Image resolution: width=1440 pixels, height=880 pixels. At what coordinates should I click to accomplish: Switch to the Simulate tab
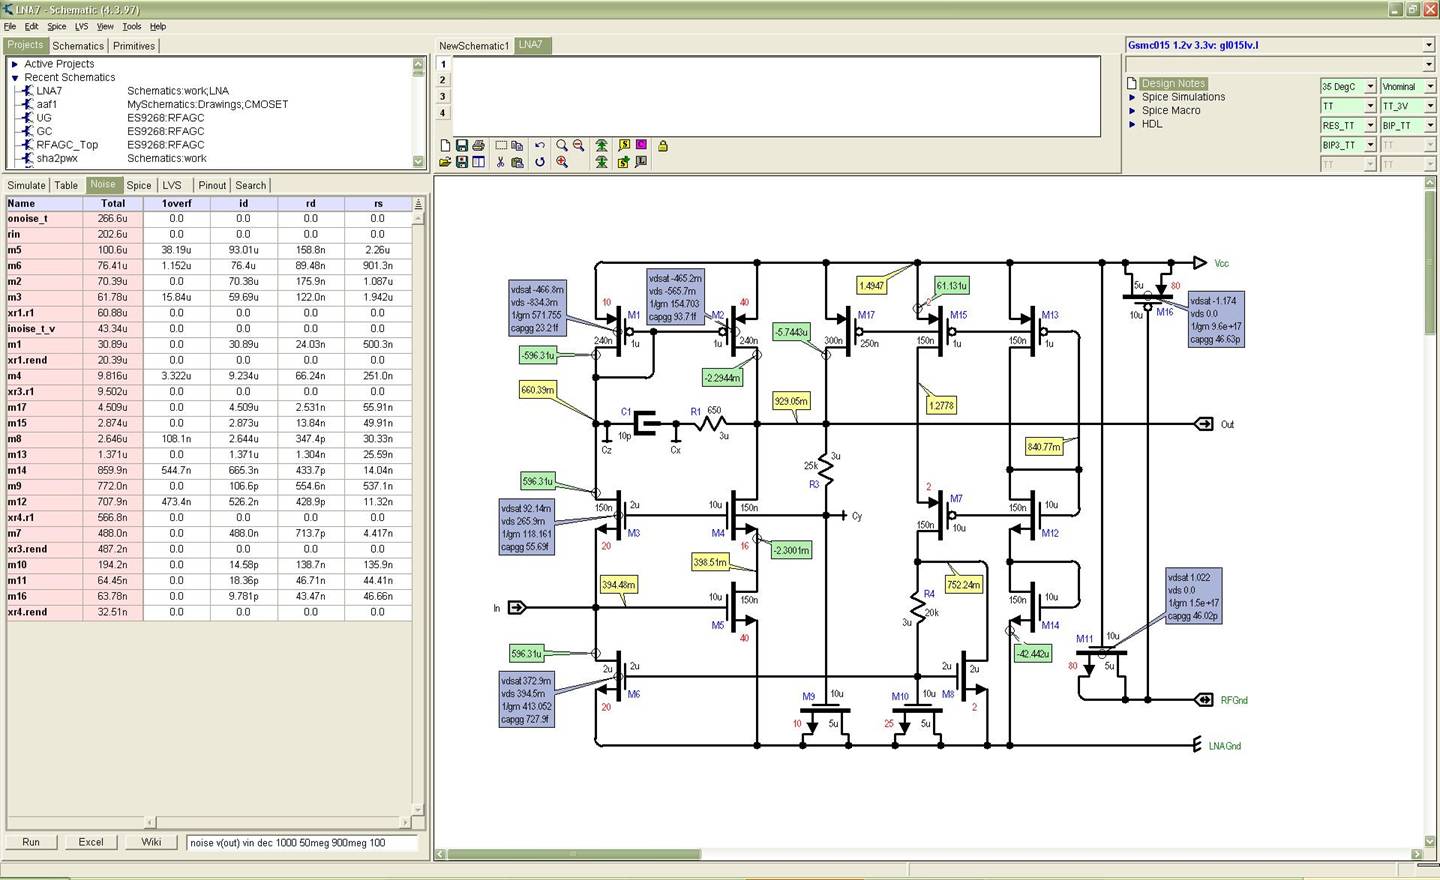(26, 185)
